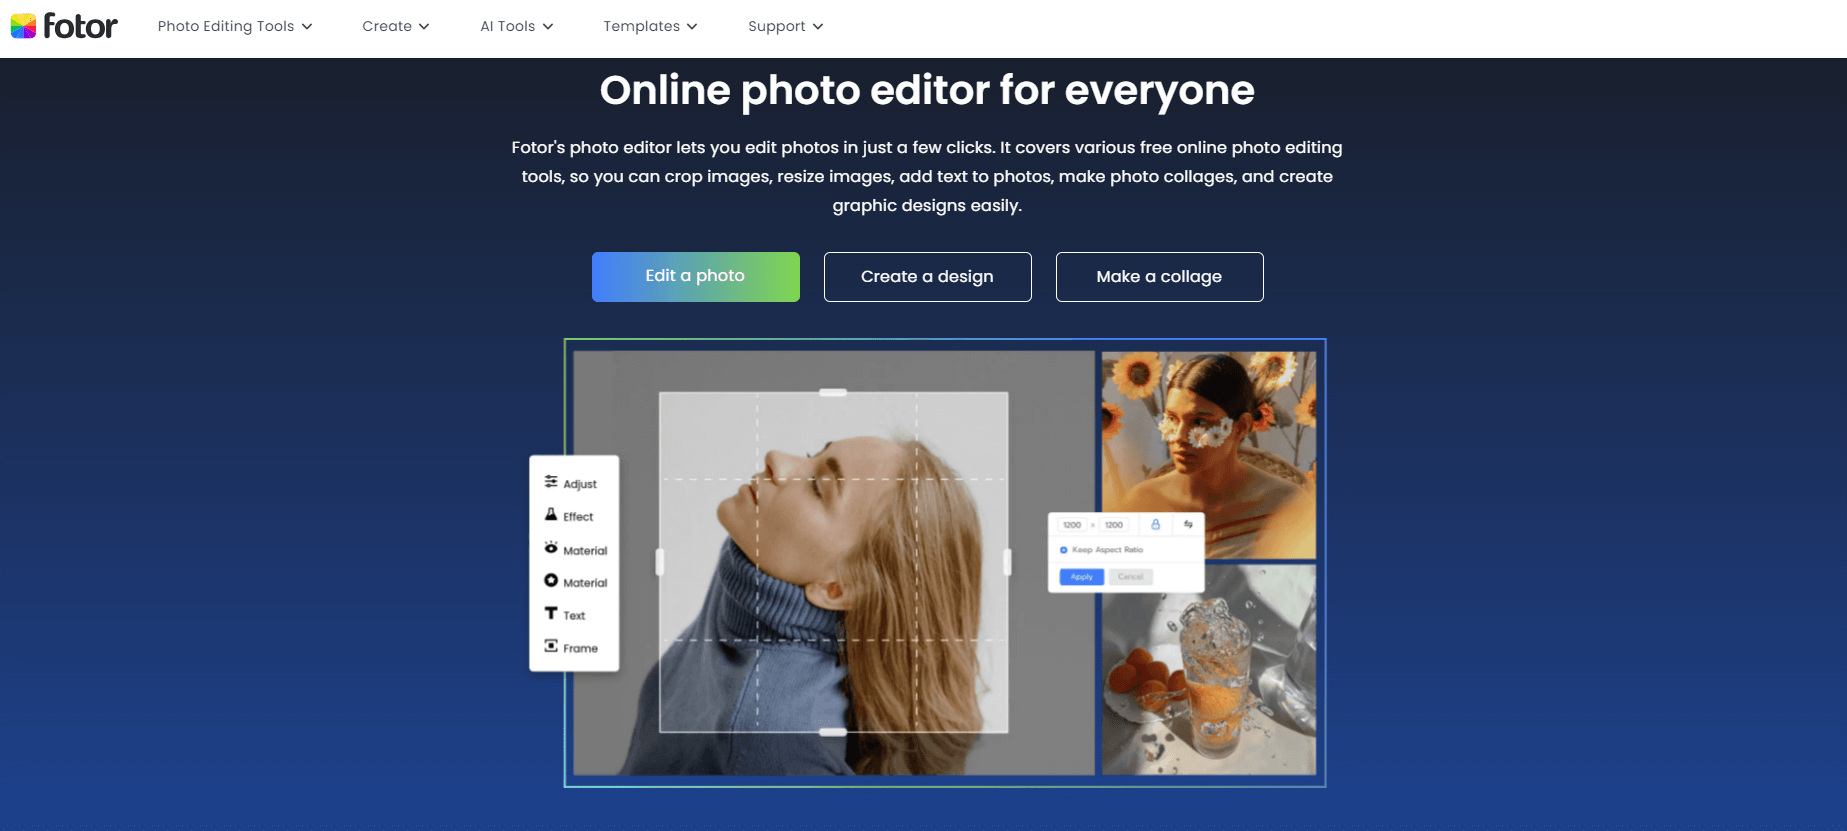Expand the Create menu chevron
This screenshot has height=831, width=1847.
pyautogui.click(x=424, y=27)
